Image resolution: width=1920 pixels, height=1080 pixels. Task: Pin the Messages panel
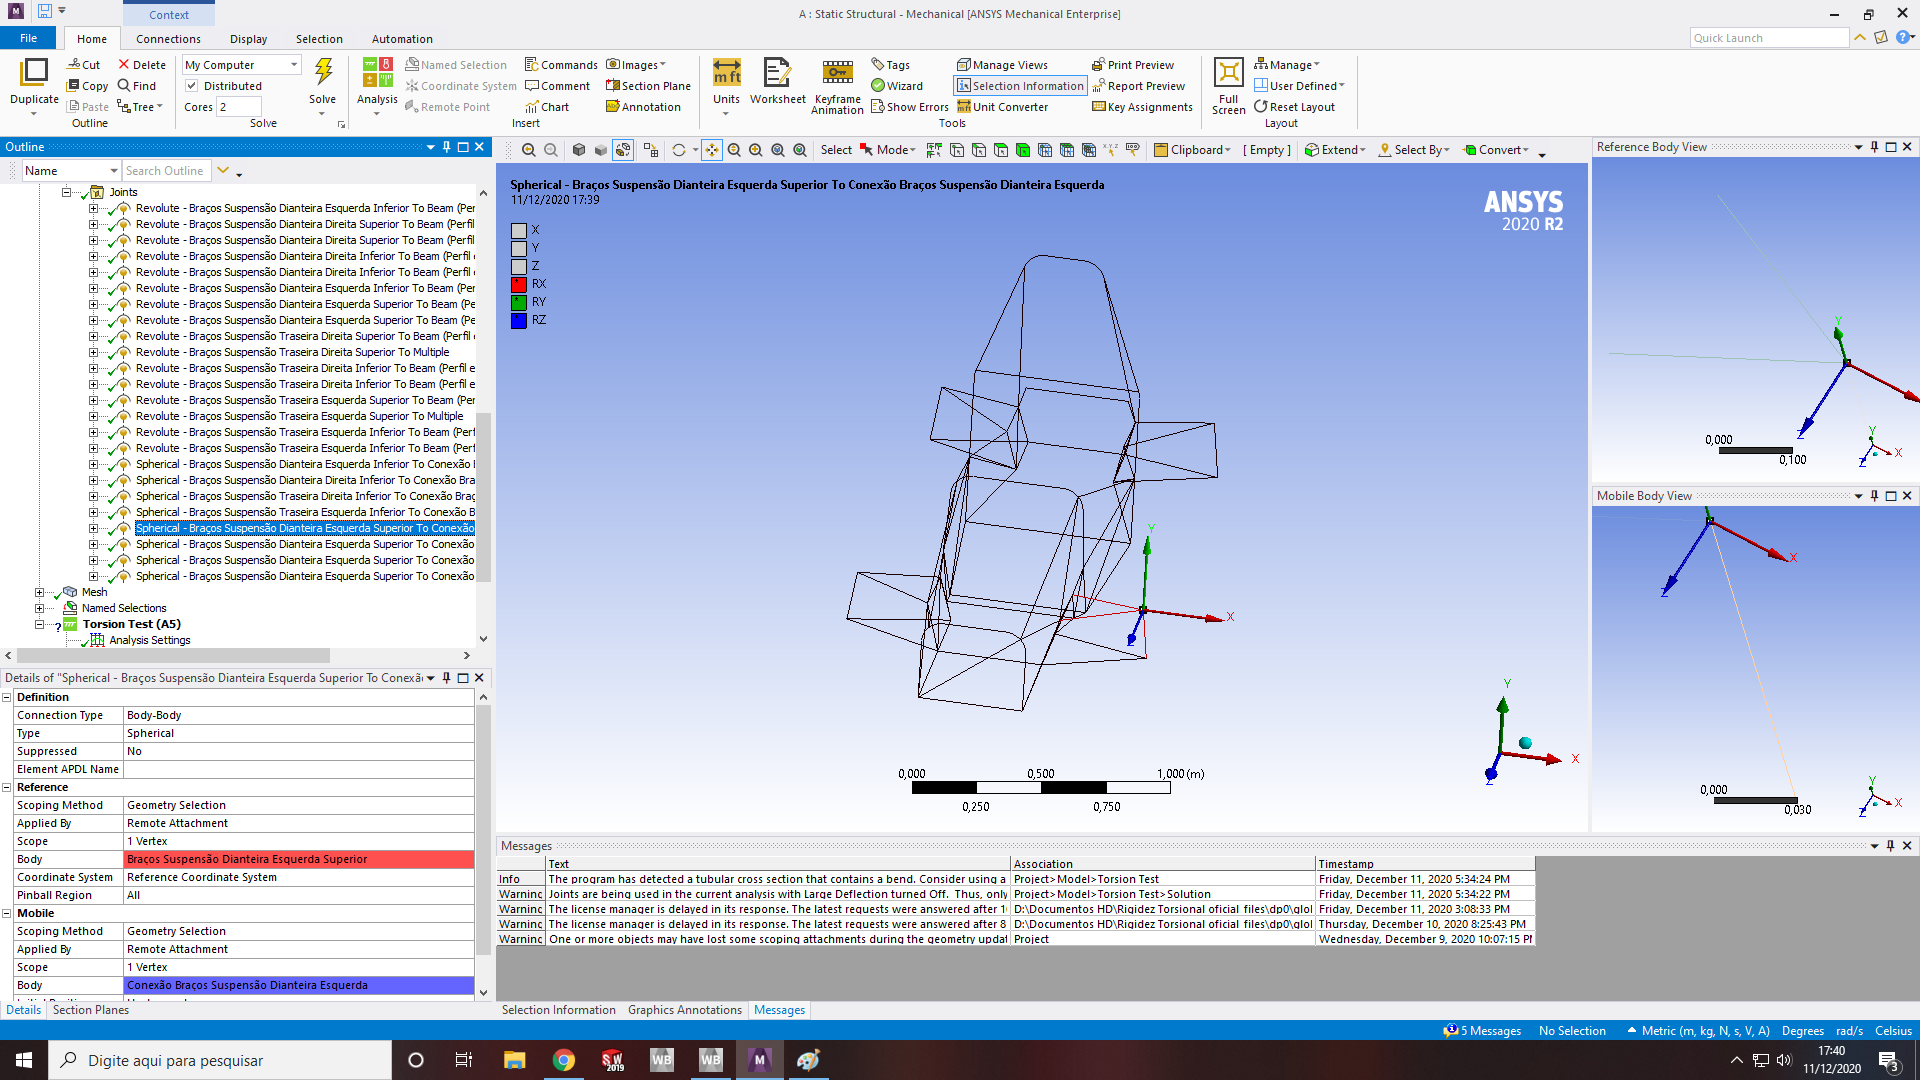tap(1890, 846)
